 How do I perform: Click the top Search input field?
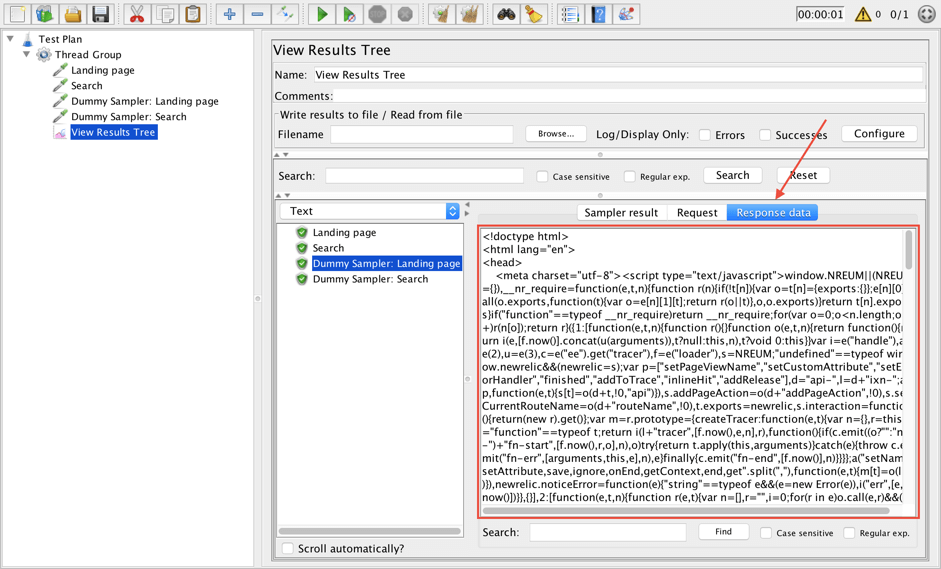point(425,176)
